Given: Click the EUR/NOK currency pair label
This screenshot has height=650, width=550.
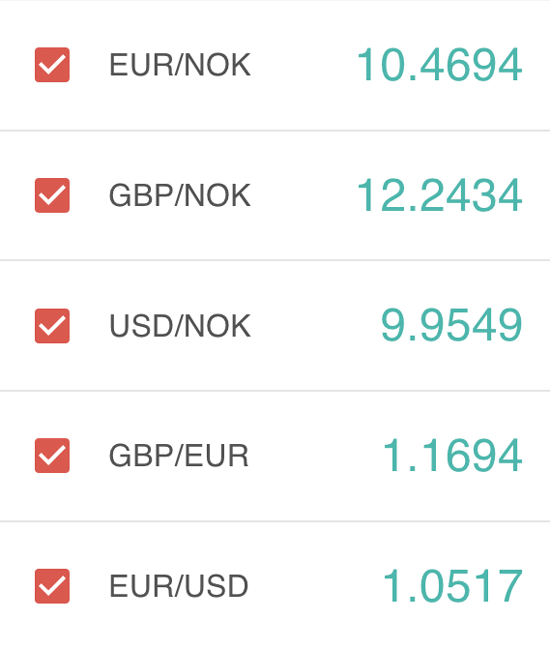Looking at the screenshot, I should point(180,65).
